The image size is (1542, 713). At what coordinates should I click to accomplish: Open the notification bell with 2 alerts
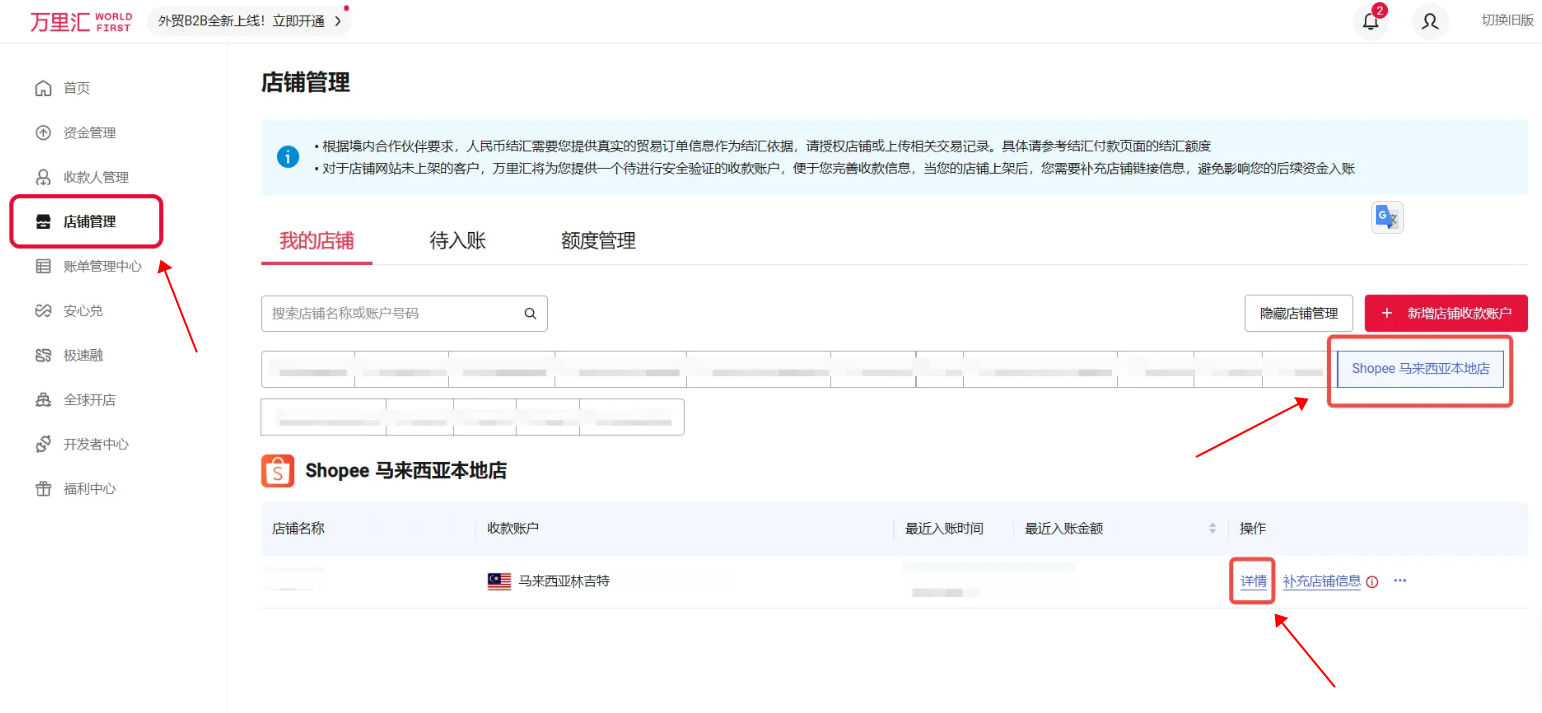(1370, 21)
